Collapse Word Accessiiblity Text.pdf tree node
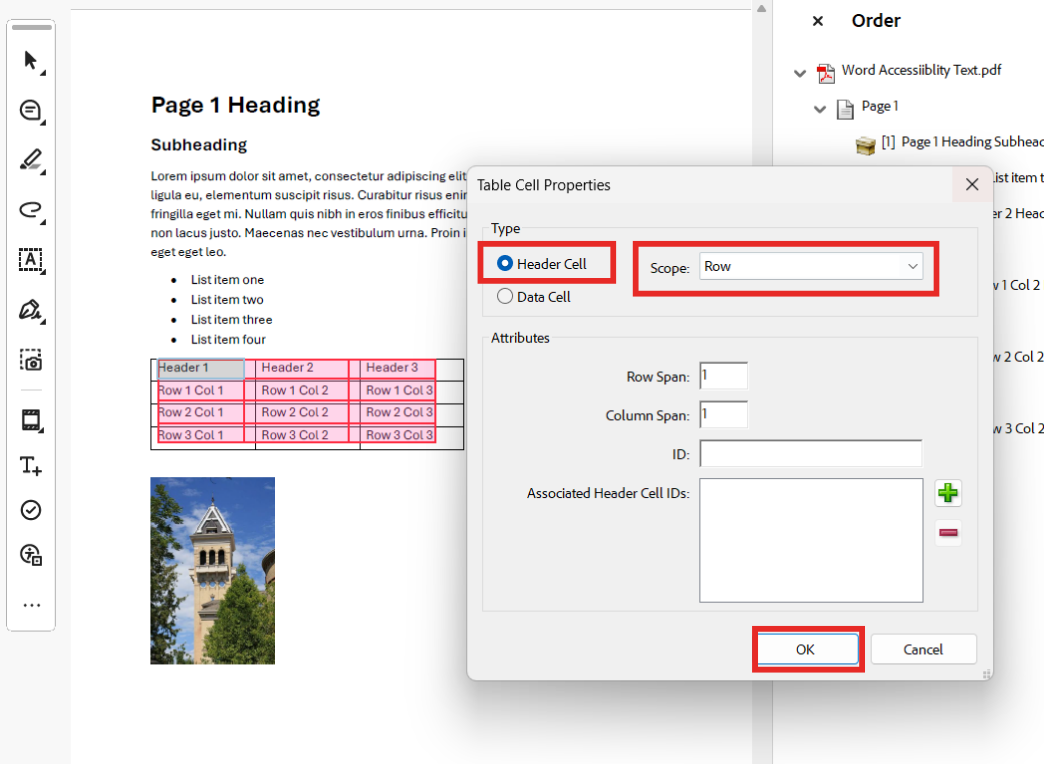The height and width of the screenshot is (765, 1044). pos(800,73)
